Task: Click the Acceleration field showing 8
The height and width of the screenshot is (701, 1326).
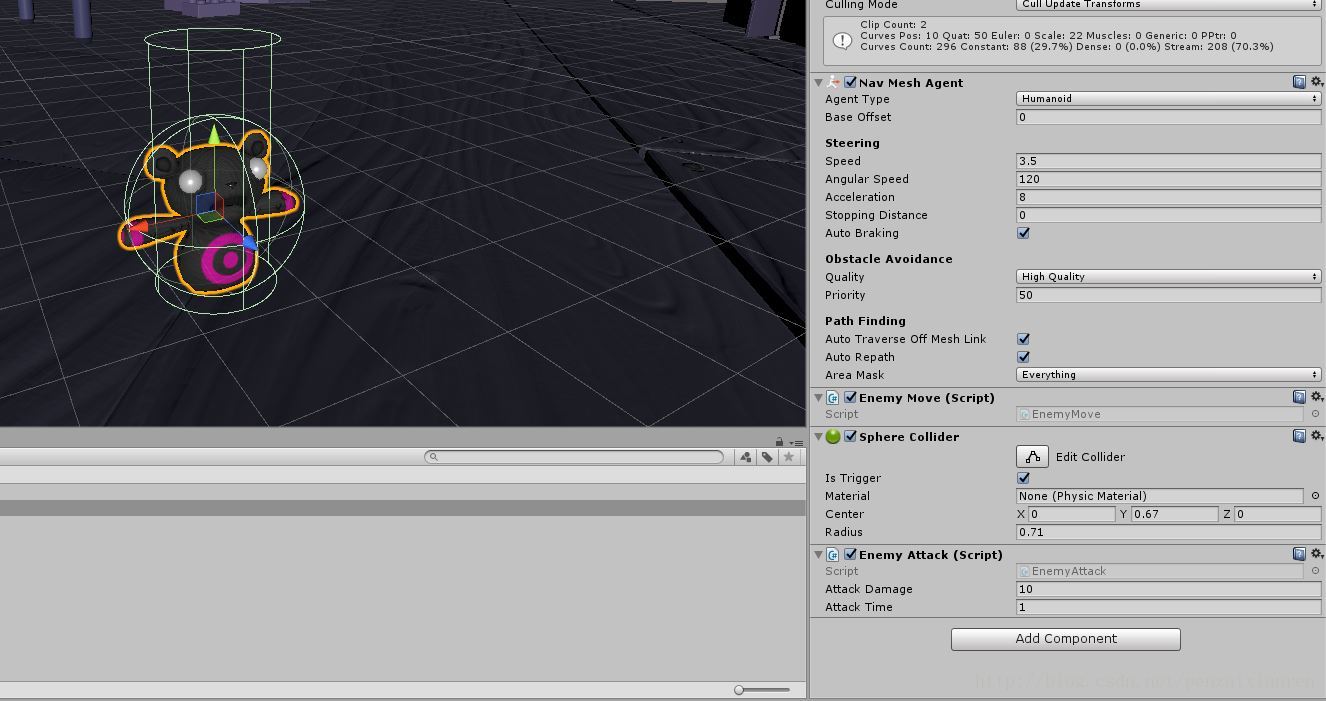Action: pos(1169,197)
